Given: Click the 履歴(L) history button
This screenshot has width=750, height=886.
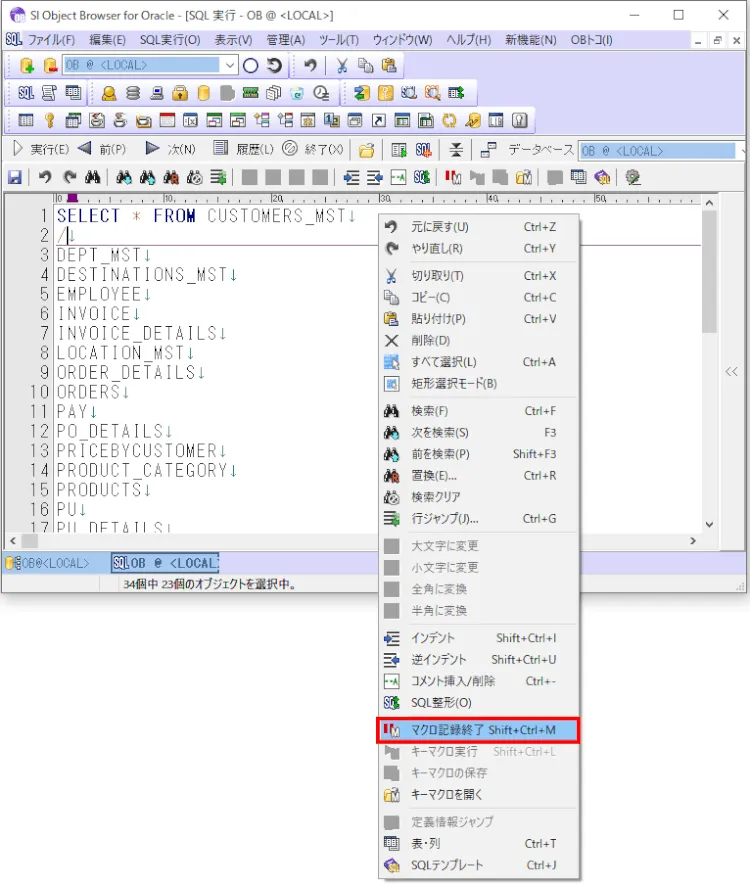Looking at the screenshot, I should click(244, 149).
